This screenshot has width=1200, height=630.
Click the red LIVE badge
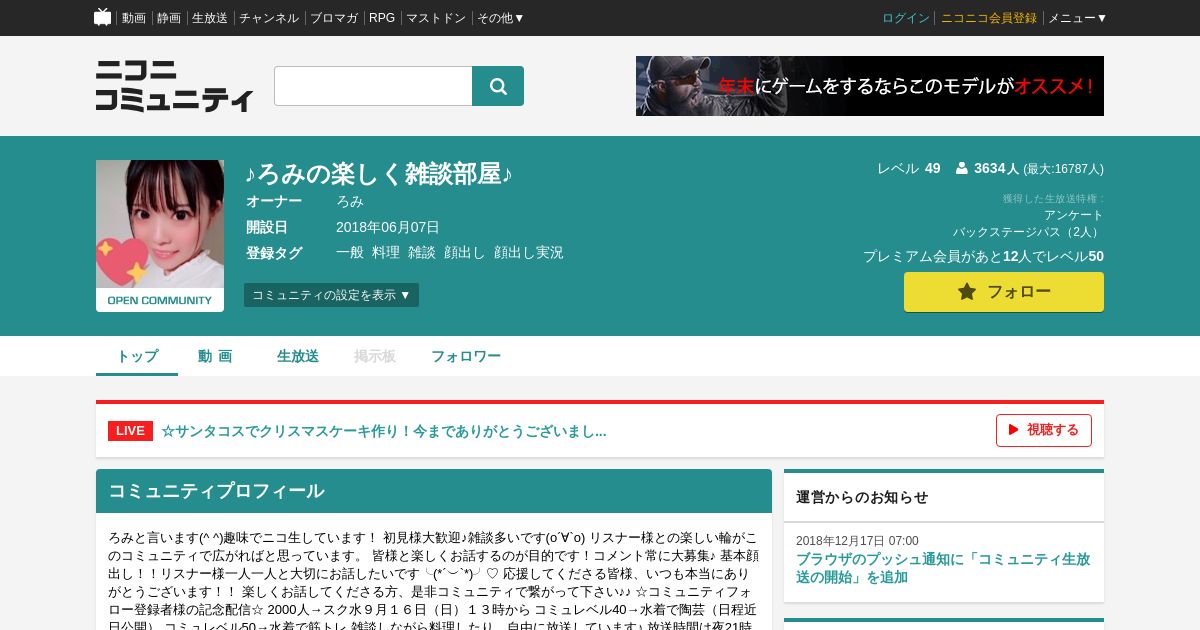coord(130,430)
